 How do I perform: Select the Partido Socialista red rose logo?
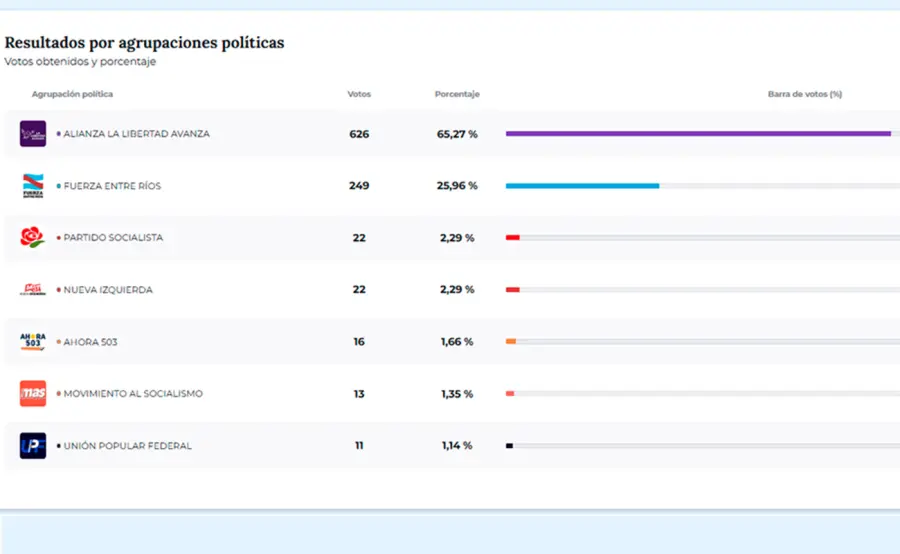click(33, 238)
